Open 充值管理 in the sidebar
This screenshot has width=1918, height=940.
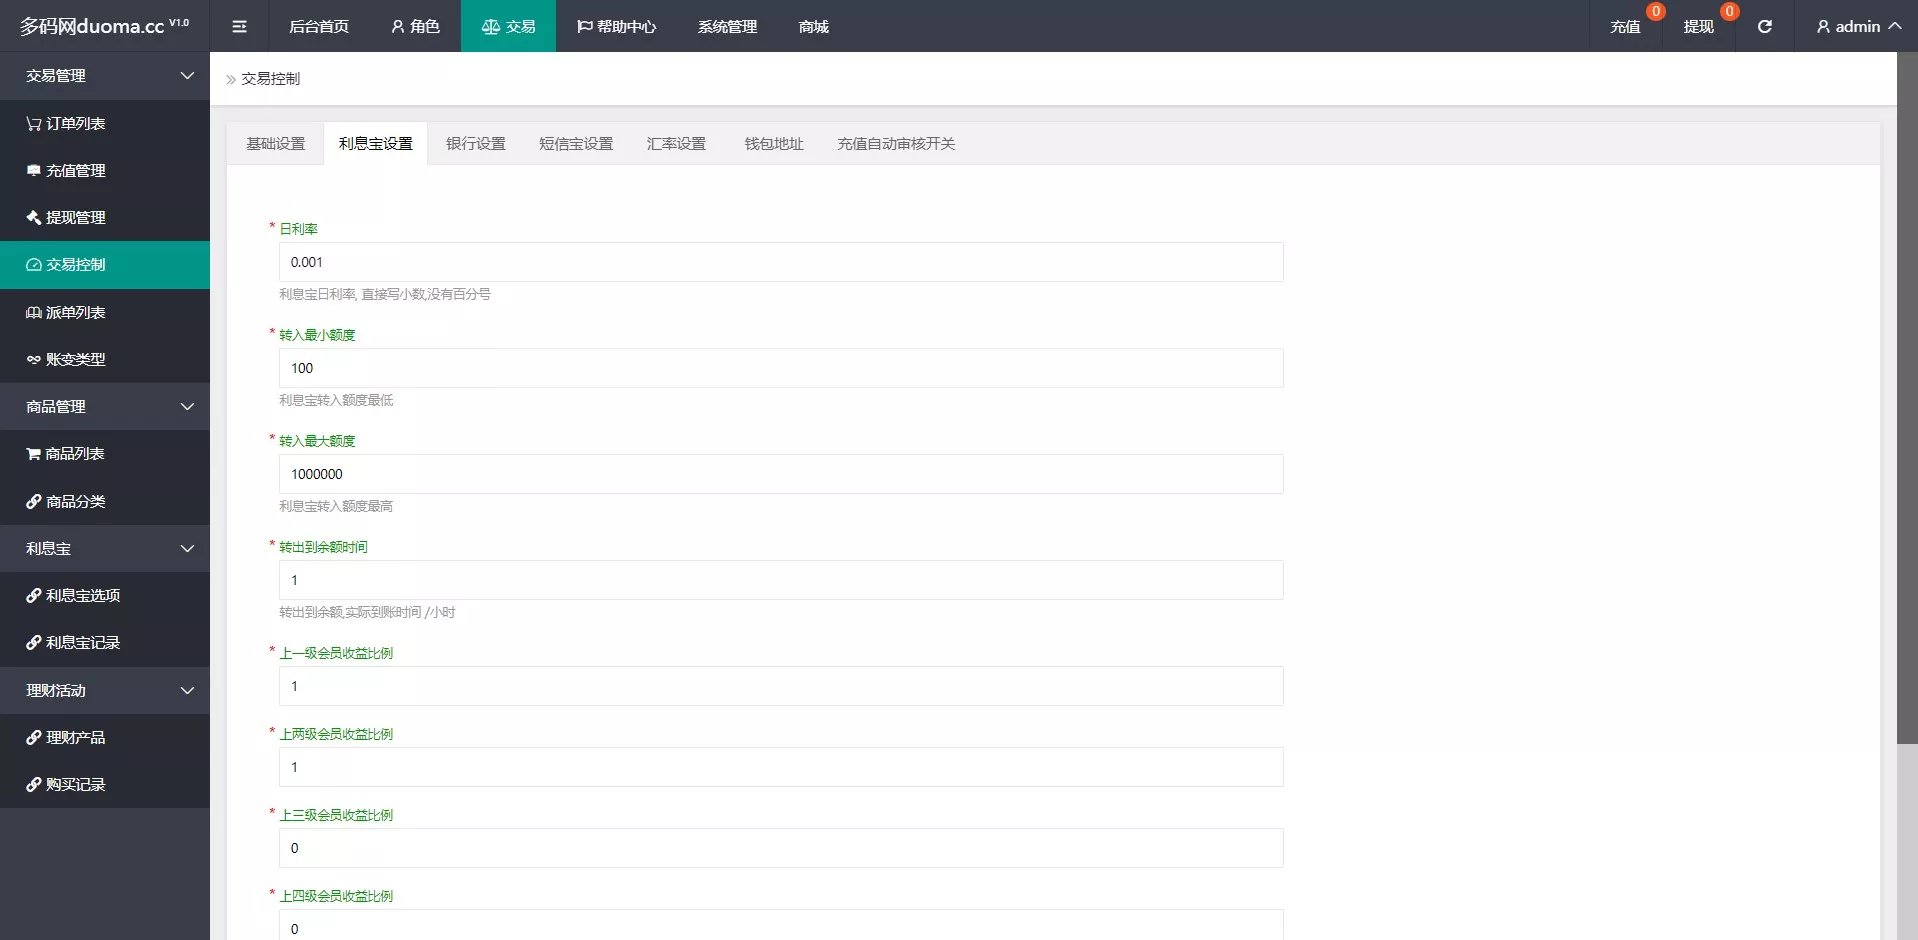click(75, 171)
